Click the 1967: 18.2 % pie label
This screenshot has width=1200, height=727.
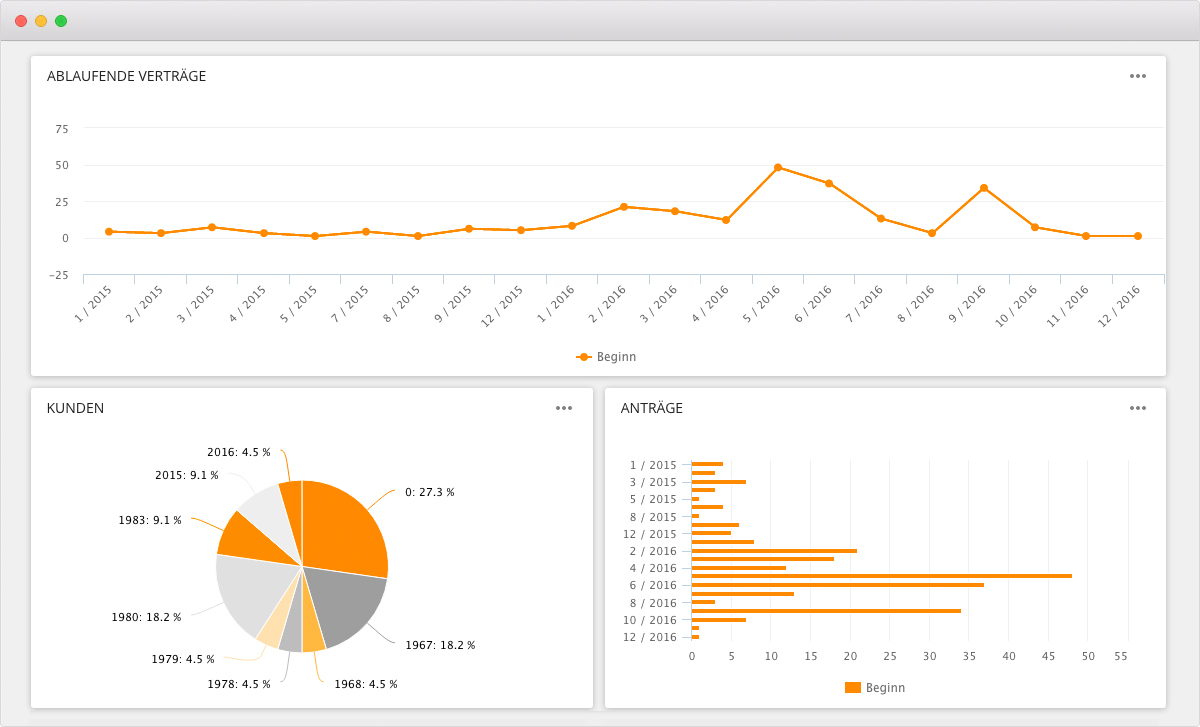click(x=440, y=645)
